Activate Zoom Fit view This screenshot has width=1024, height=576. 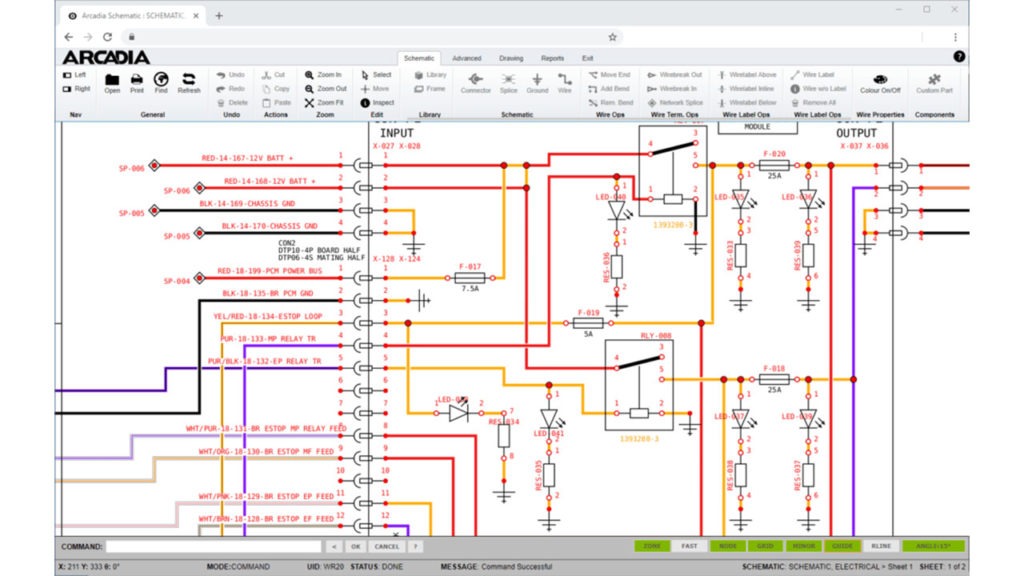pyautogui.click(x=327, y=102)
